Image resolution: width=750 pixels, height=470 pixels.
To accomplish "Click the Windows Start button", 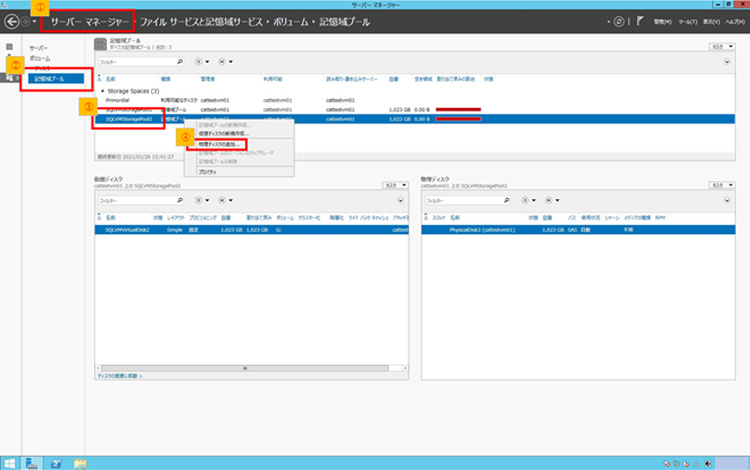I will coord(9,462).
